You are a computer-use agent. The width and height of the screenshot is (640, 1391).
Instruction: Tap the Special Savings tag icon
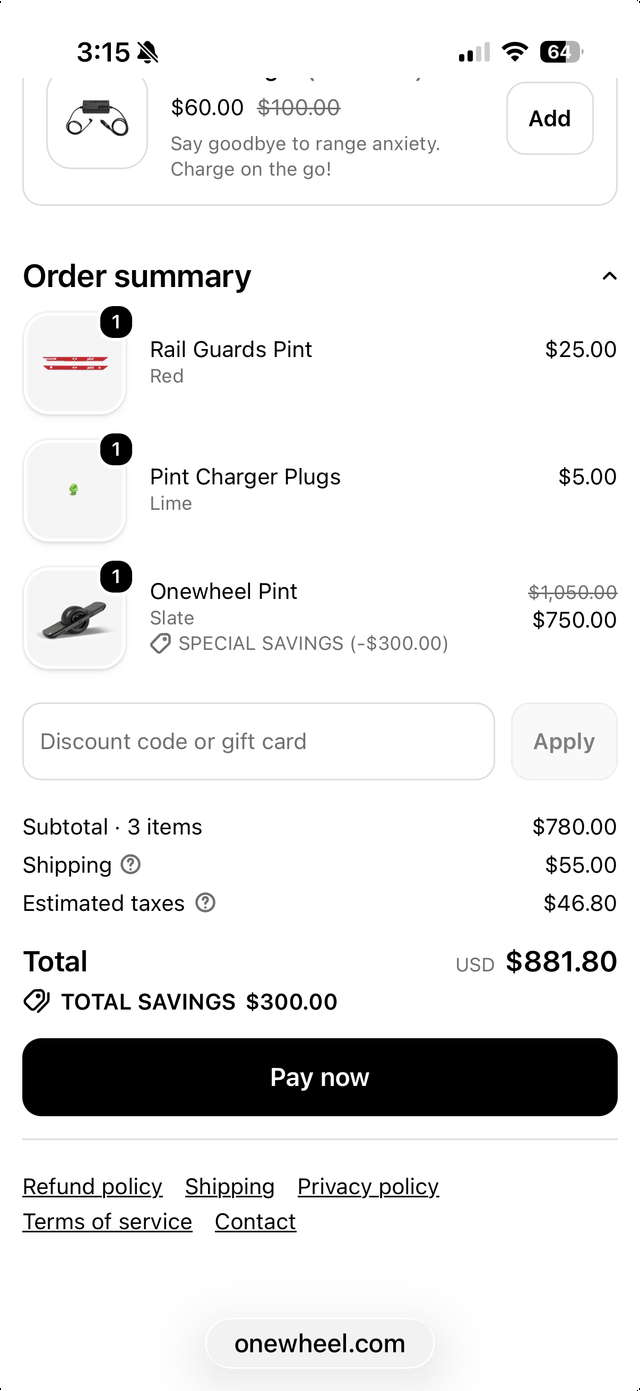160,644
